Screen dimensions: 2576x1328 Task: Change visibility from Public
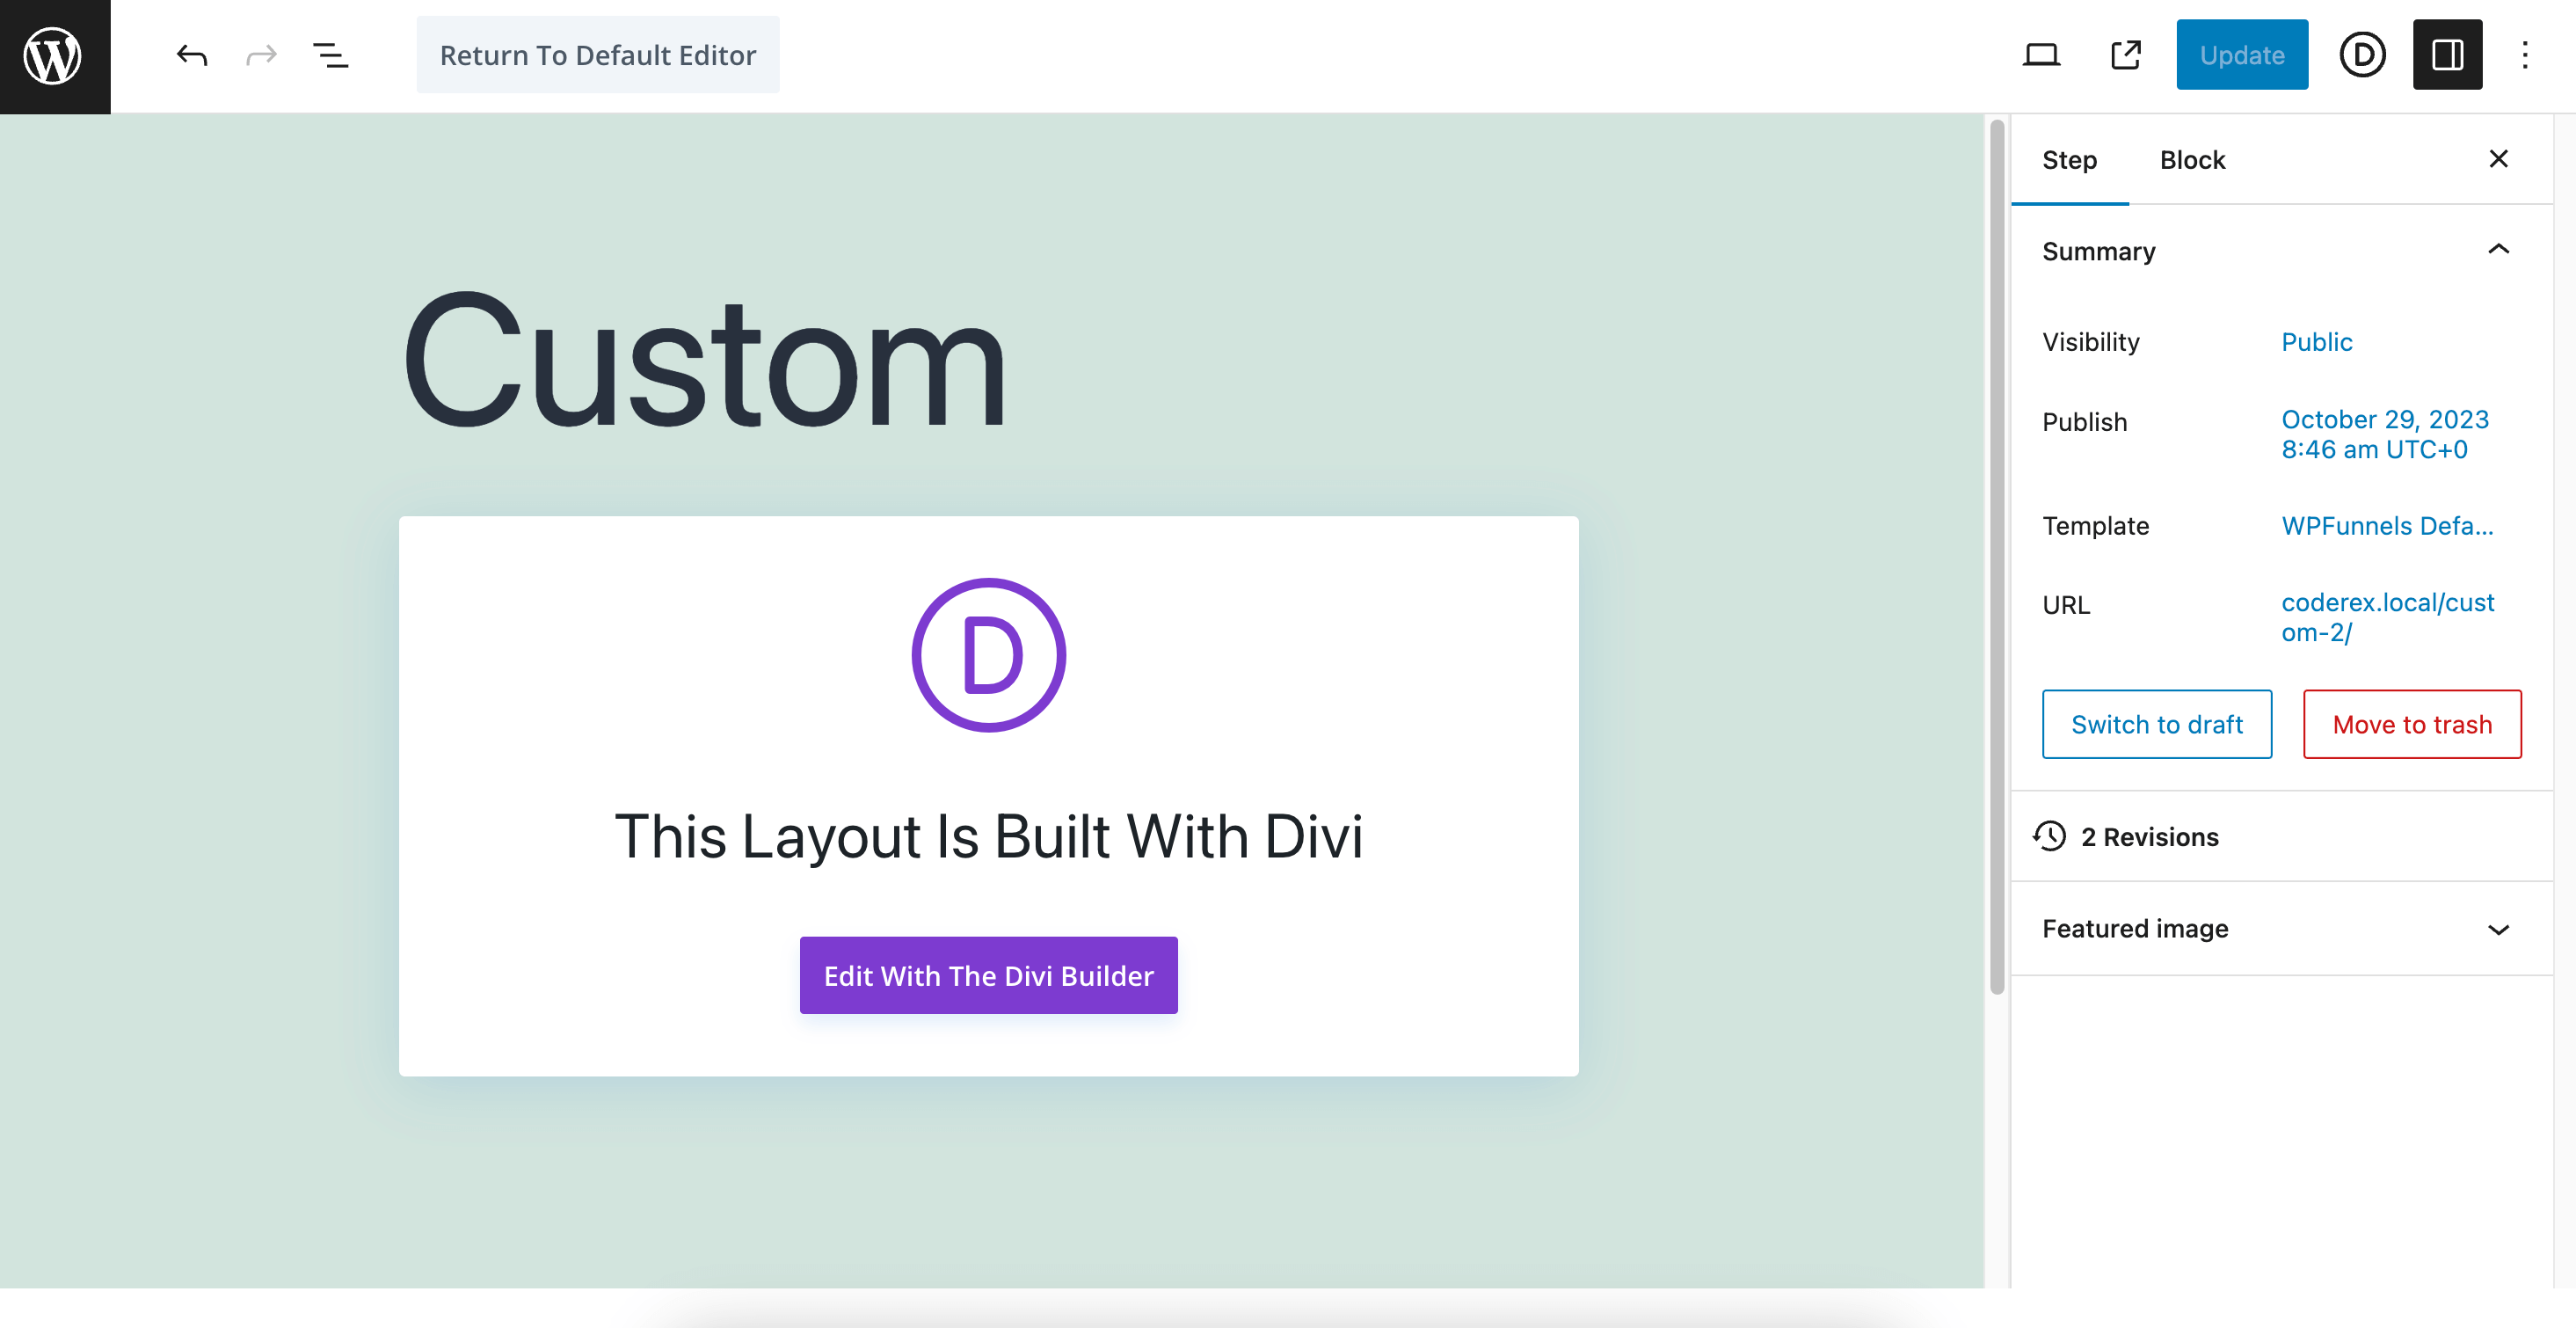pos(2316,342)
